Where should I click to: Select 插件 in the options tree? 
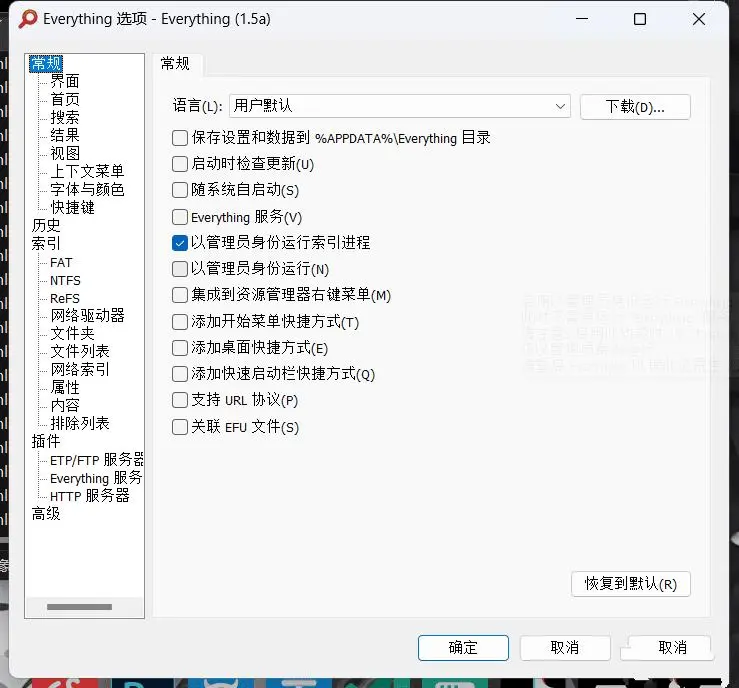(46, 441)
